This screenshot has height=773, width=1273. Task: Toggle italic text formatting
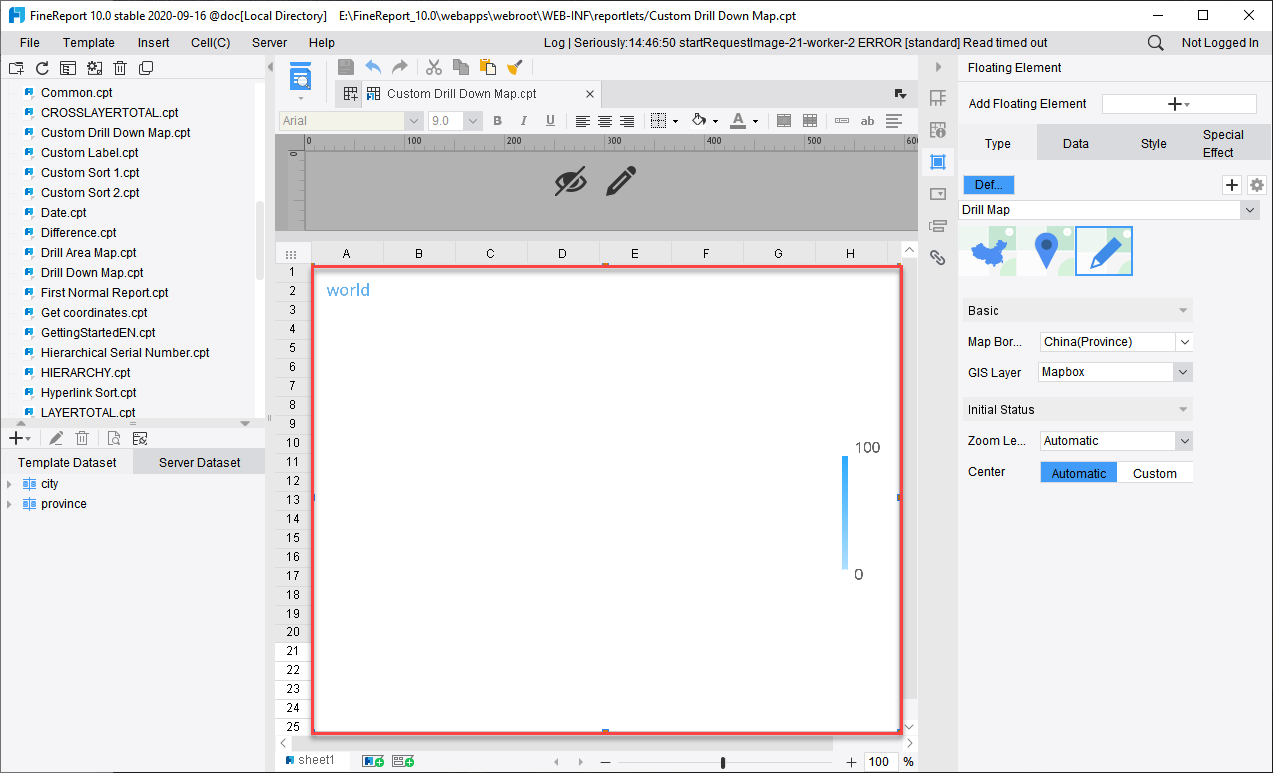pos(523,121)
